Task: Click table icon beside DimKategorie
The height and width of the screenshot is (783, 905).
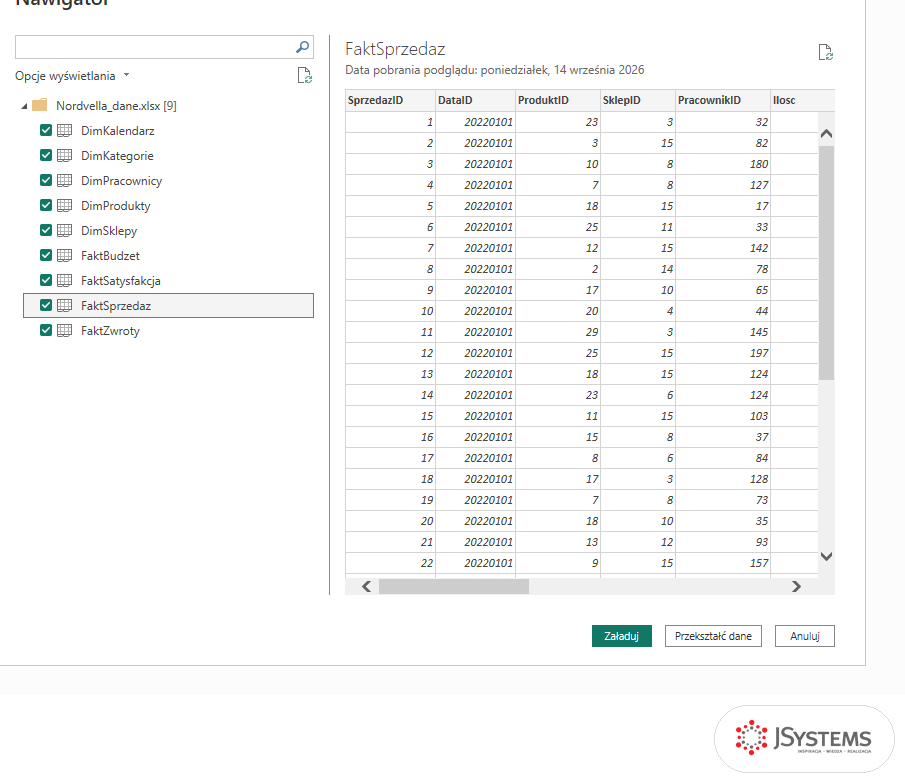Action: (x=65, y=155)
